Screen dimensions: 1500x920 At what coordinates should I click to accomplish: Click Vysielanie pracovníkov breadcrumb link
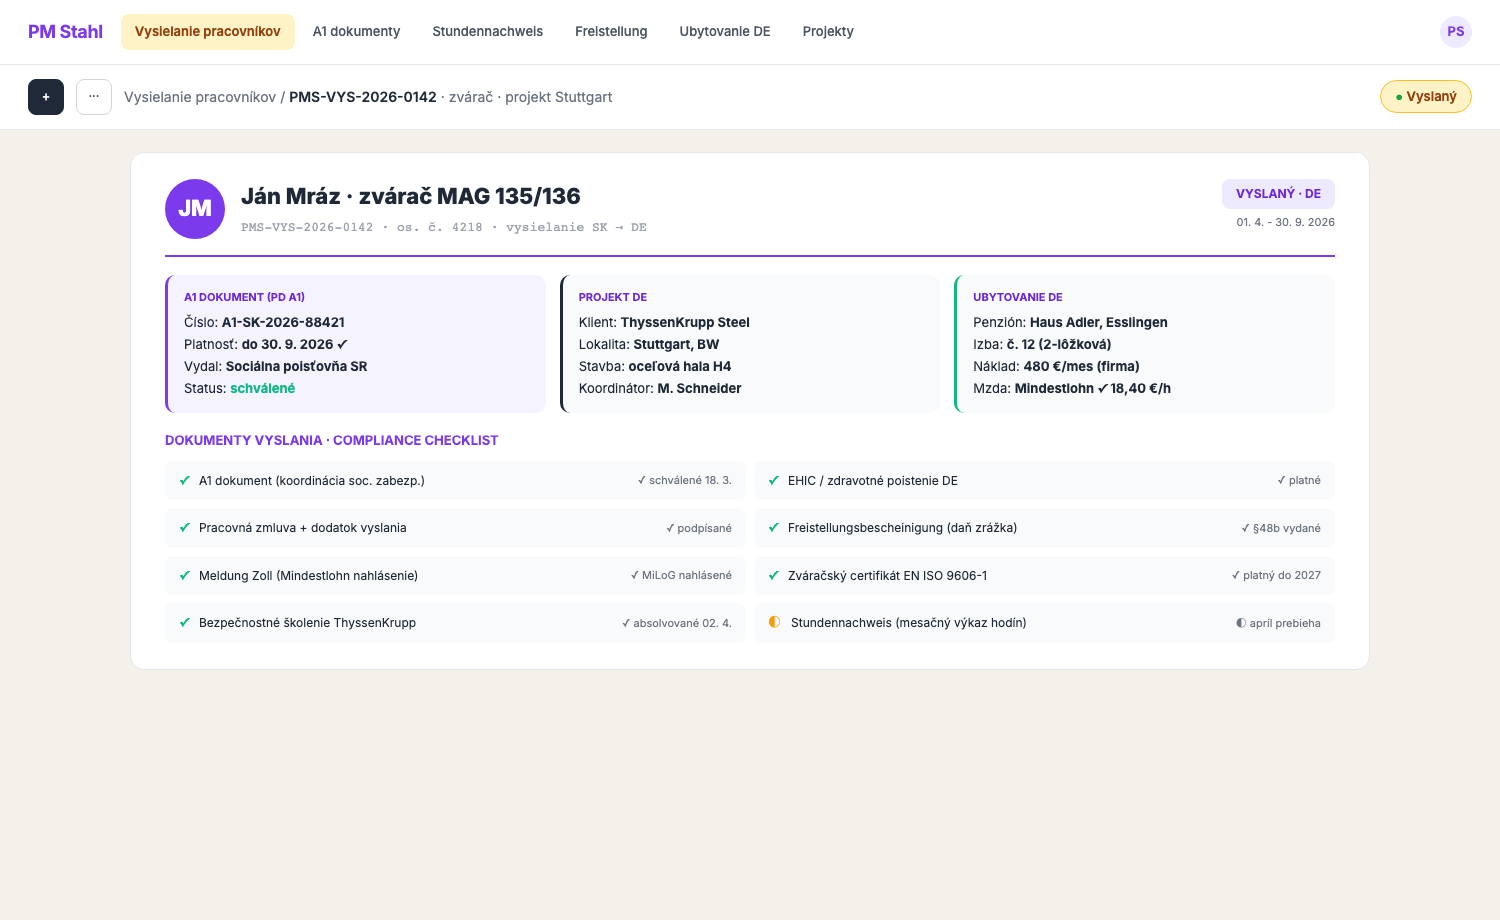200,97
